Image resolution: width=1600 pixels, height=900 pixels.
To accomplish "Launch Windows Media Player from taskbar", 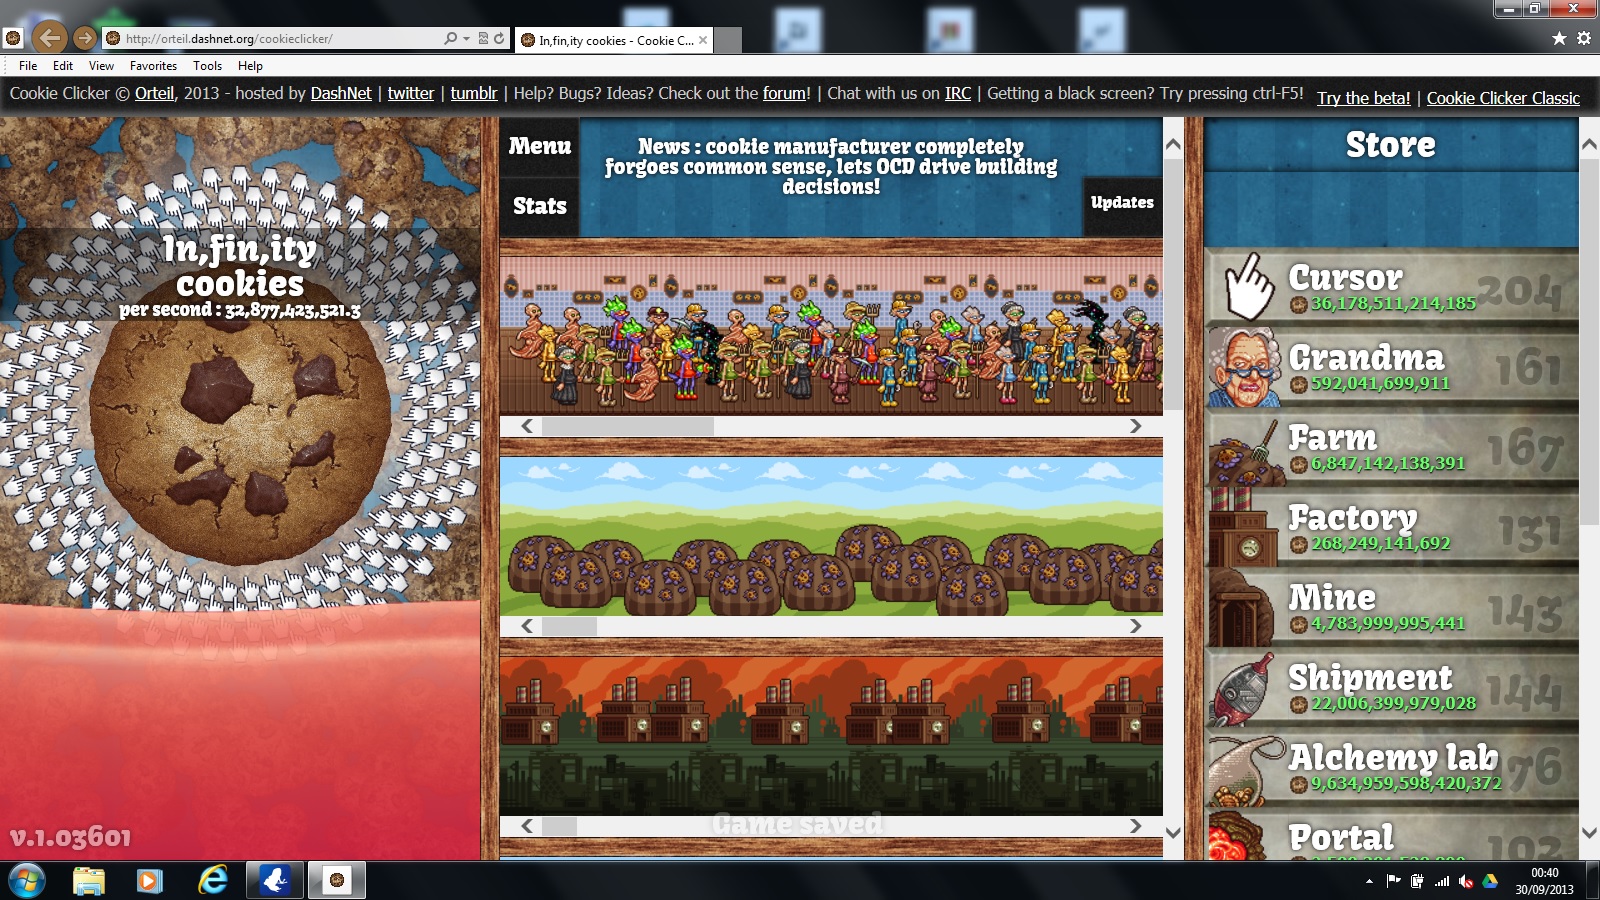I will pyautogui.click(x=150, y=880).
